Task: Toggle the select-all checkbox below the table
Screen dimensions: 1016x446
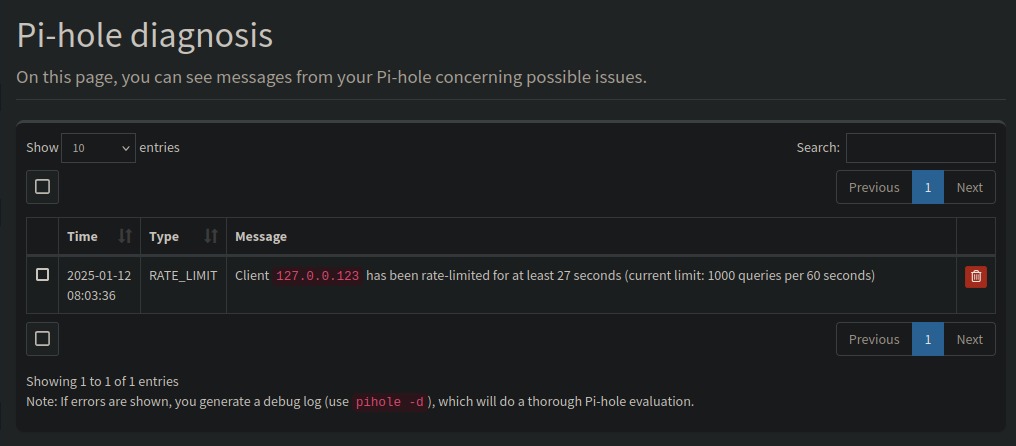Action: pos(42,339)
